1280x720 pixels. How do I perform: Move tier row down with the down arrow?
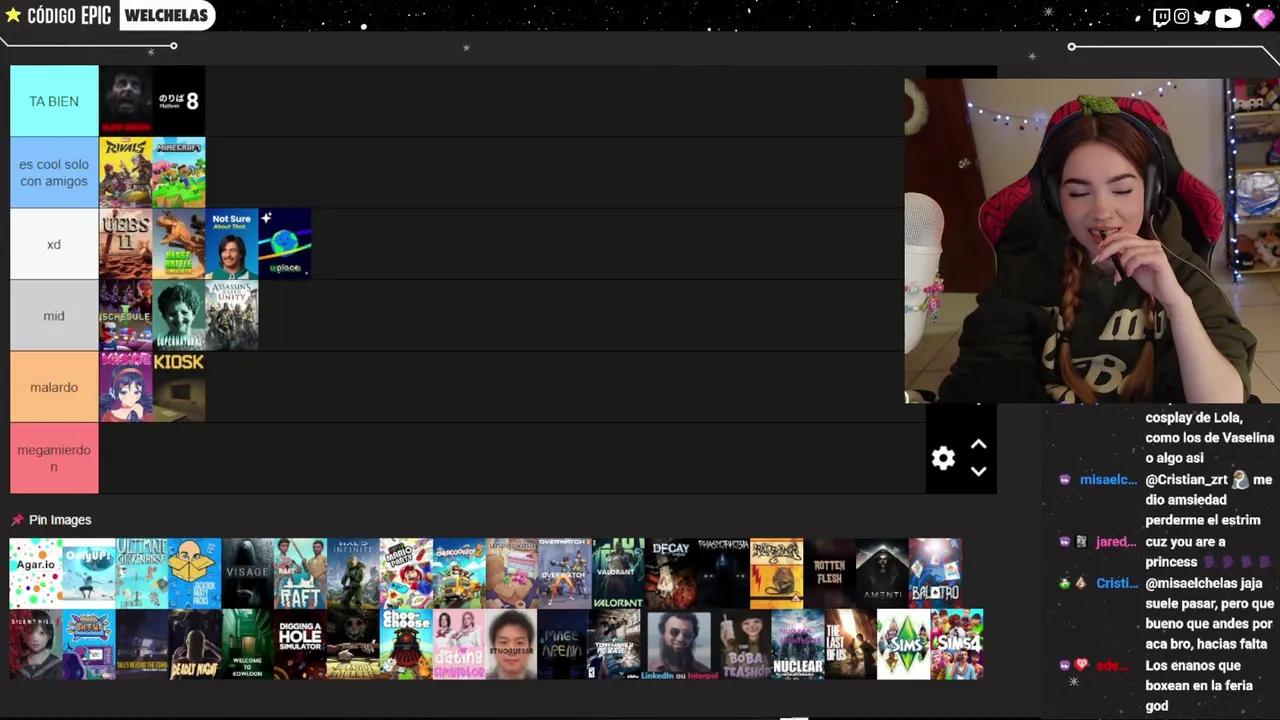(979, 471)
